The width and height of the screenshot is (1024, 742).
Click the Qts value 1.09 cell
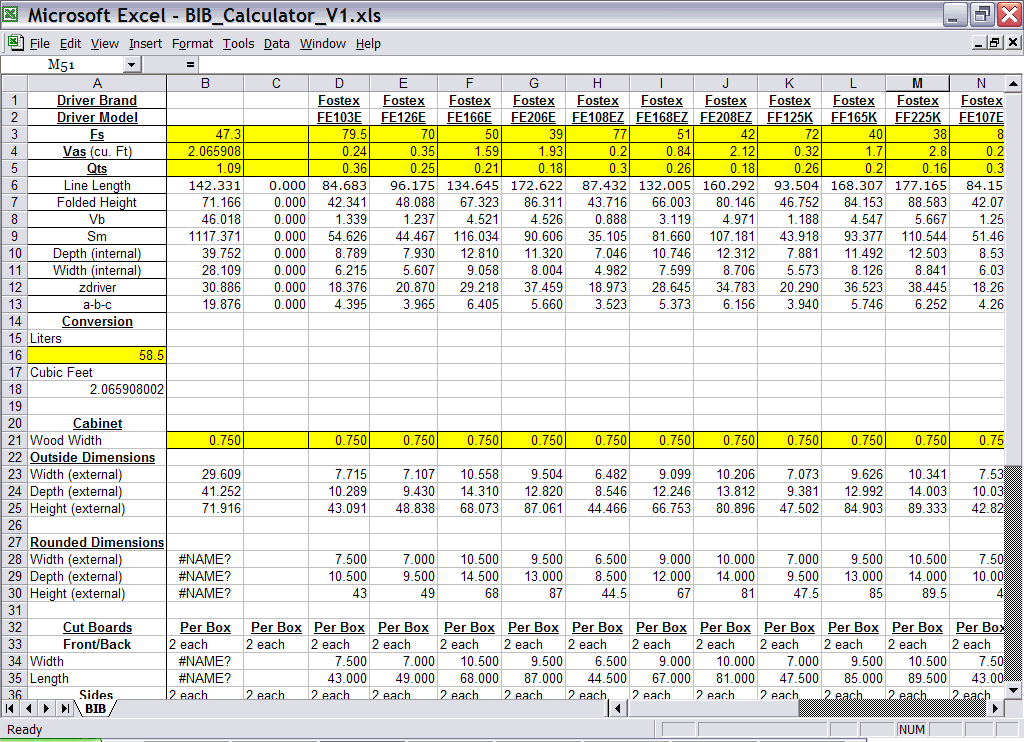[205, 169]
